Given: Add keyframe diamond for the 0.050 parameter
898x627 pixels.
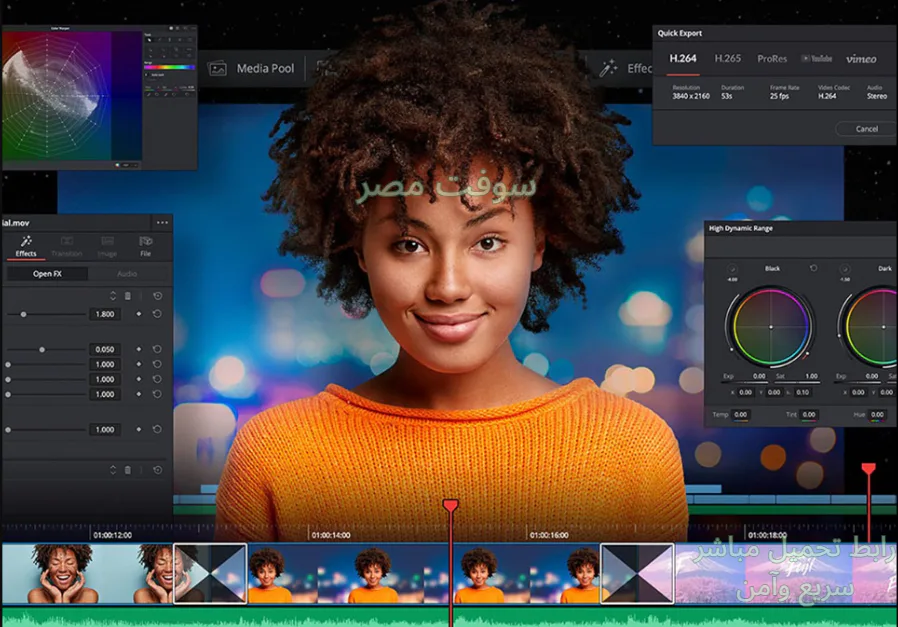Looking at the screenshot, I should [x=139, y=349].
